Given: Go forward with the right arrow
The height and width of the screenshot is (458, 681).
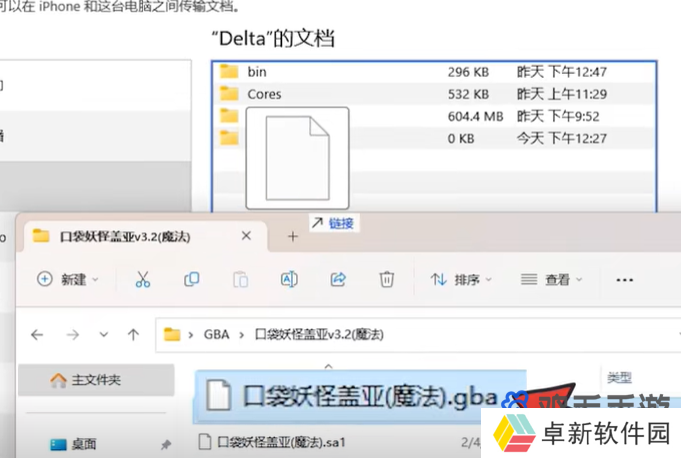Looking at the screenshot, I should click(x=73, y=335).
